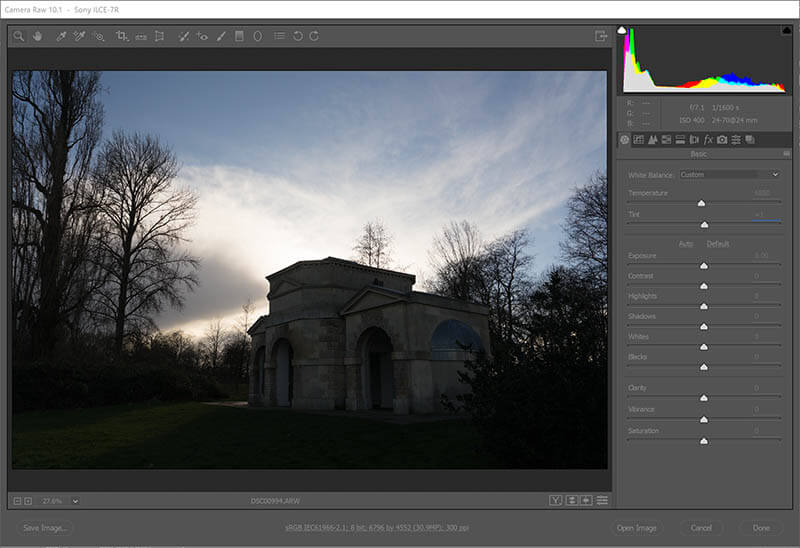This screenshot has height=548, width=800.
Task: Click the Temperature slider handle
Action: tap(702, 203)
